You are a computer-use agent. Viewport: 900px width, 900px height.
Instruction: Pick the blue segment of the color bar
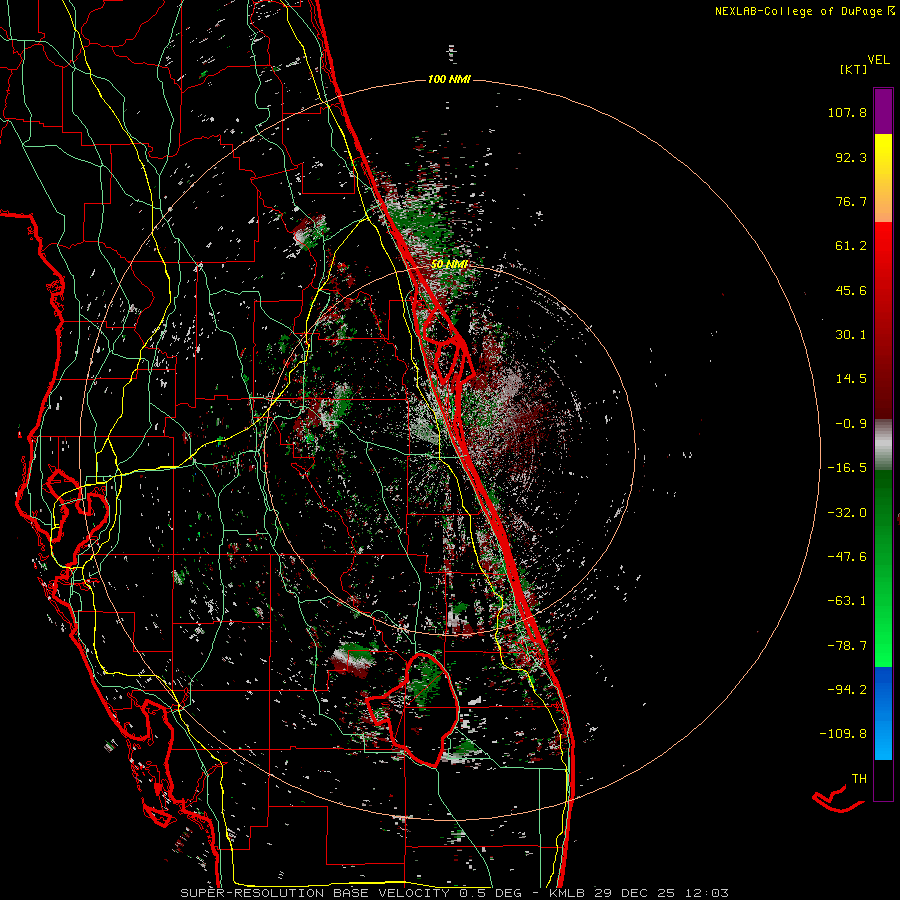[883, 713]
